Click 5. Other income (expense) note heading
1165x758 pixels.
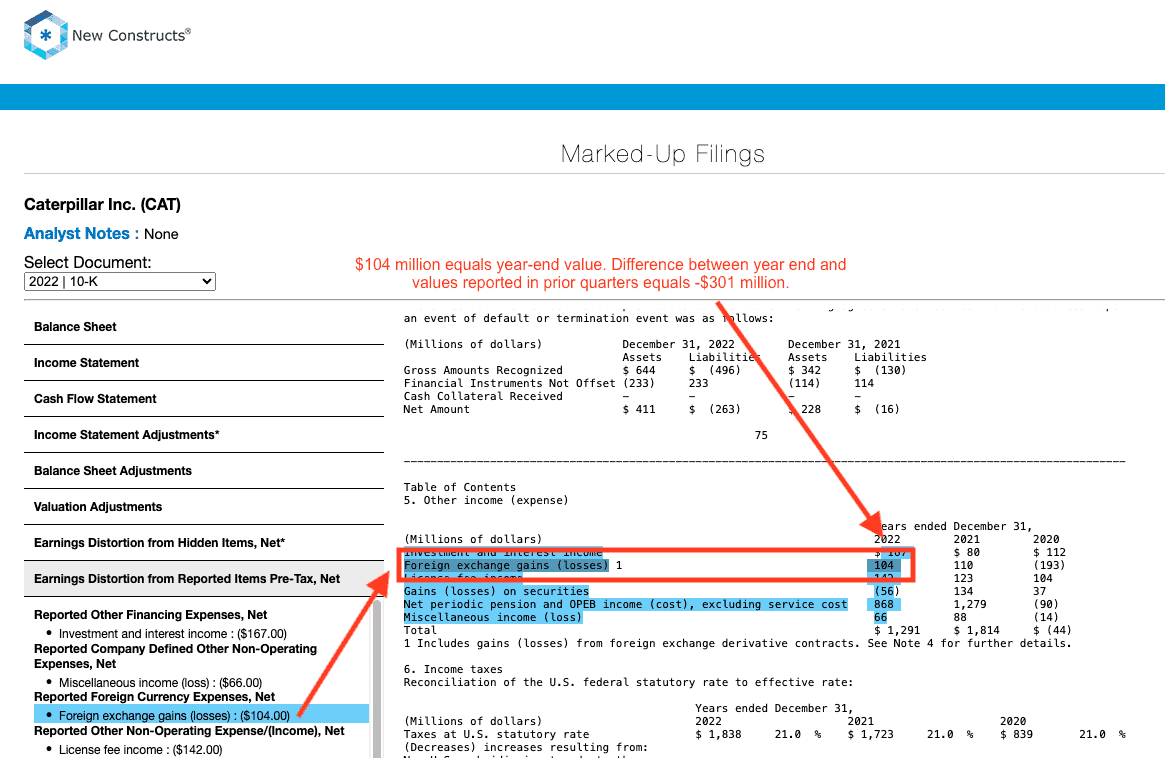(x=486, y=500)
